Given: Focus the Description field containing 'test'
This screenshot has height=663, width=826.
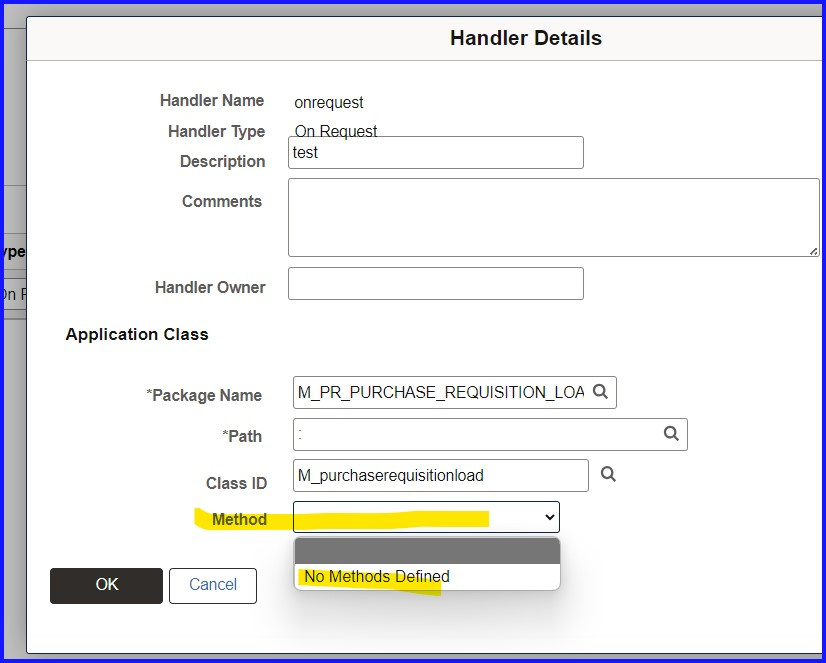Looking at the screenshot, I should pos(436,153).
